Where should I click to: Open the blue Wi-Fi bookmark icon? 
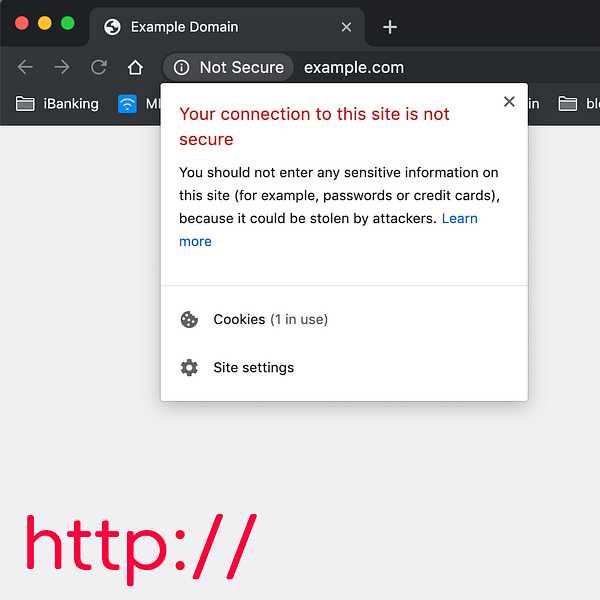127,104
